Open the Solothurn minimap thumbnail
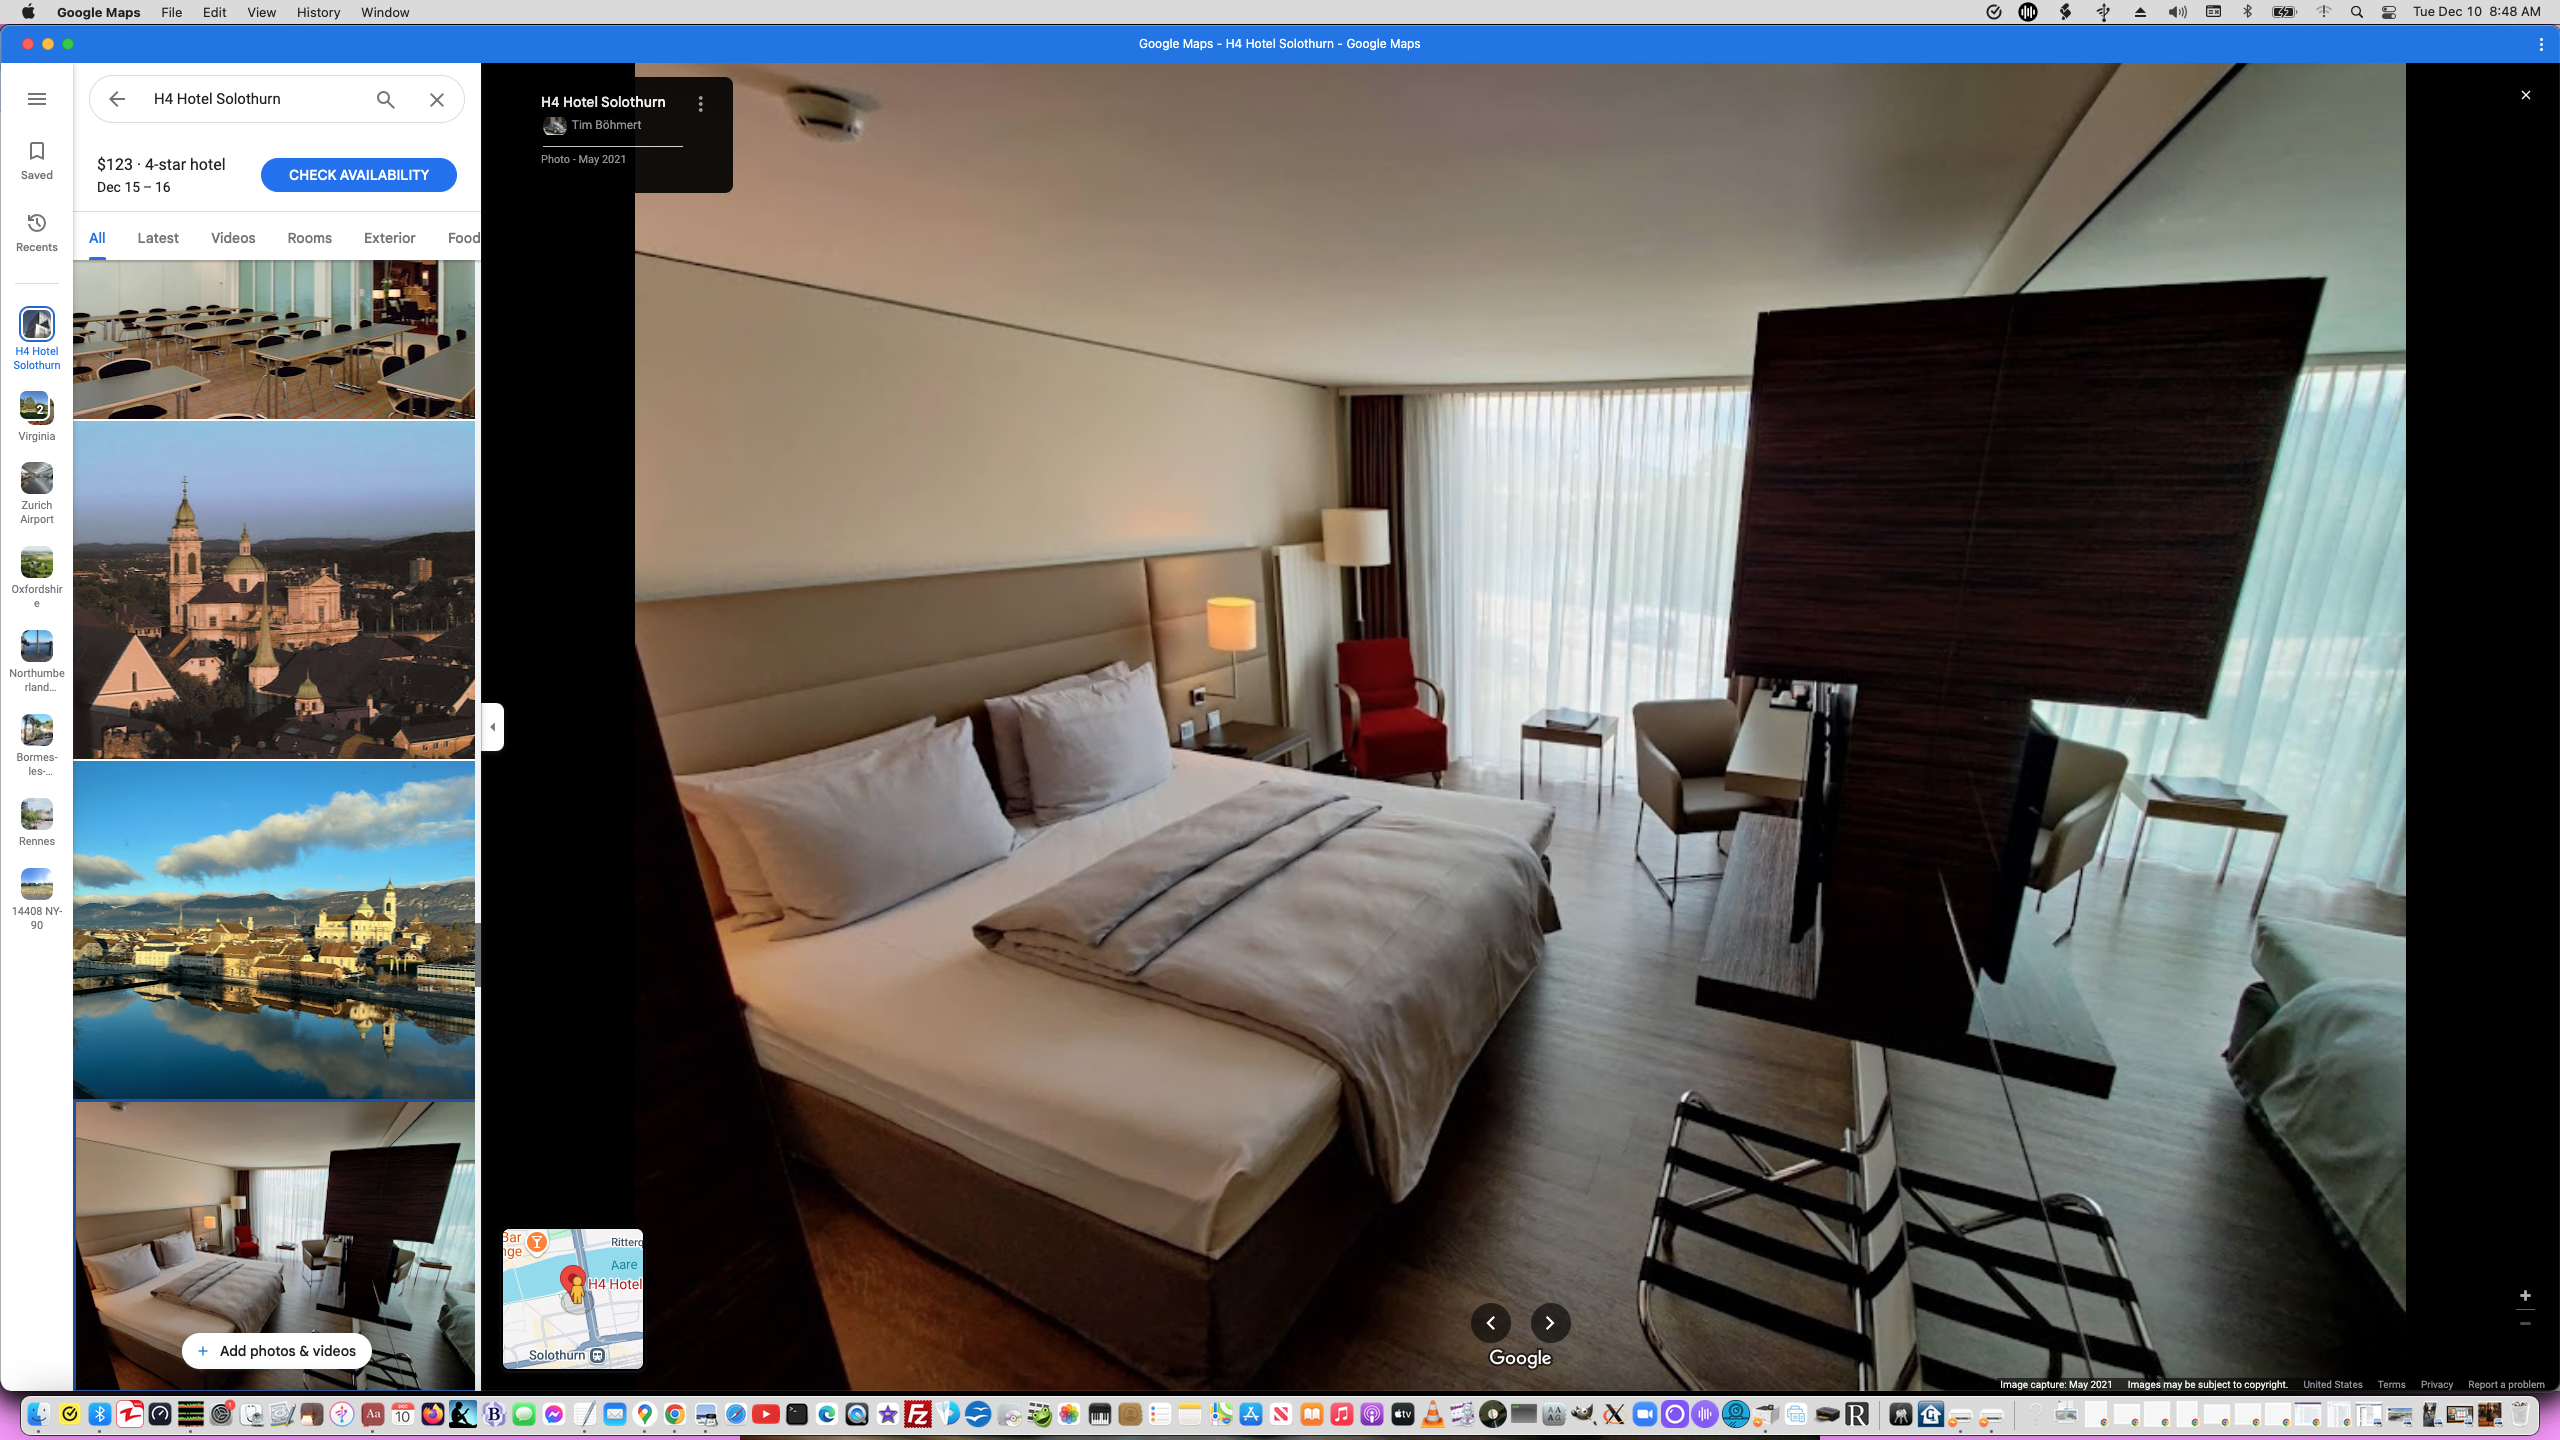The height and width of the screenshot is (1440, 2560). 572,1298
